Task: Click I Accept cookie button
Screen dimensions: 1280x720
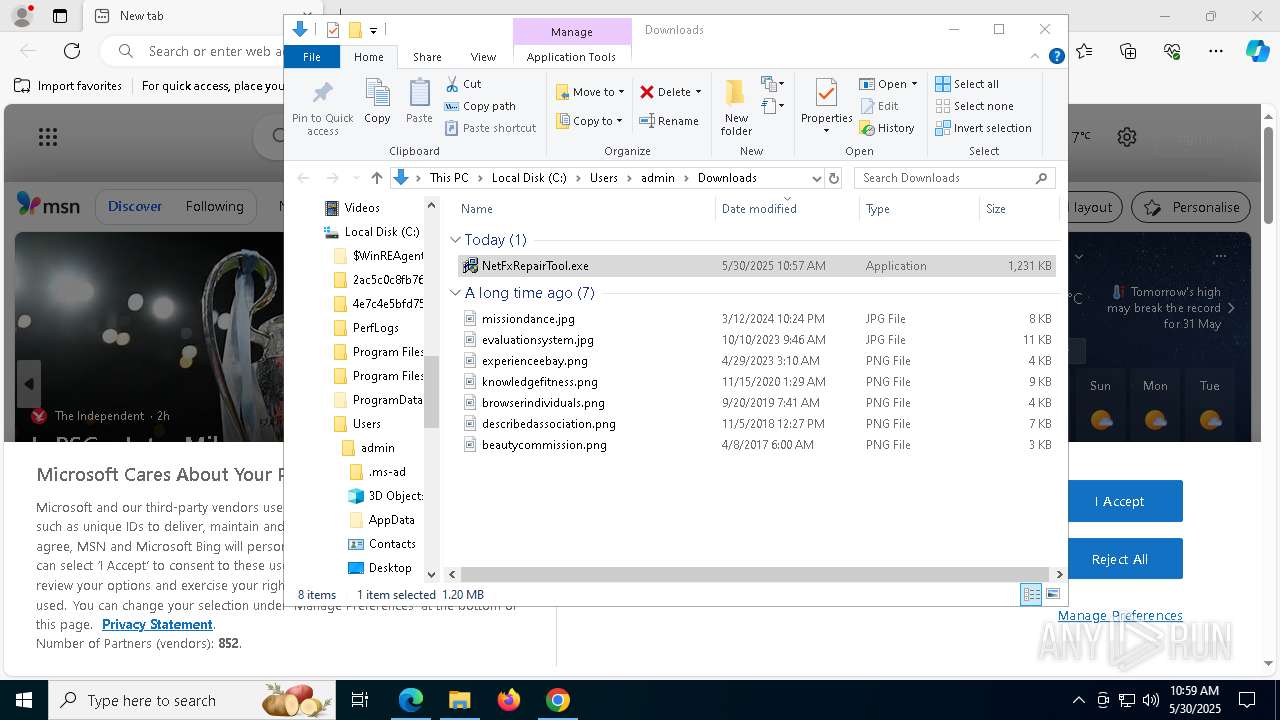Action: 1119,501
